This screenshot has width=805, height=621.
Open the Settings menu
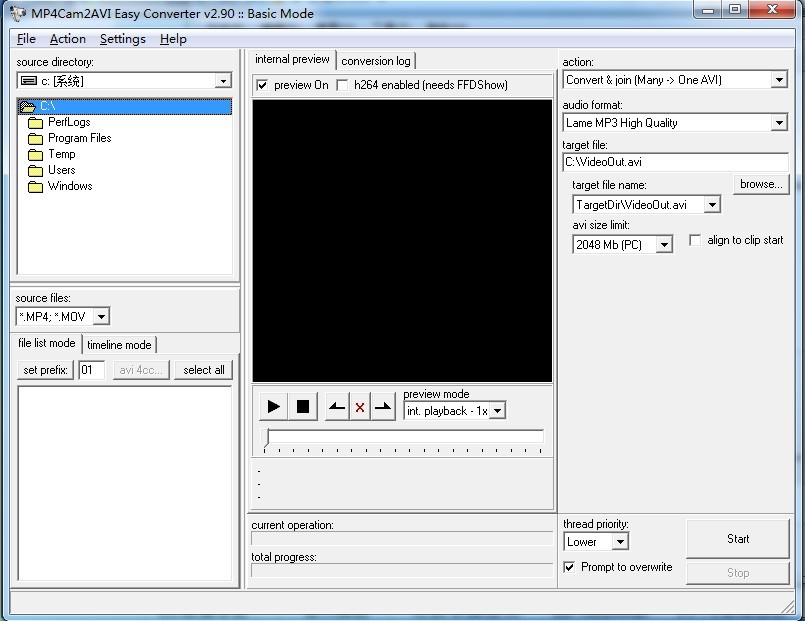[x=122, y=39]
